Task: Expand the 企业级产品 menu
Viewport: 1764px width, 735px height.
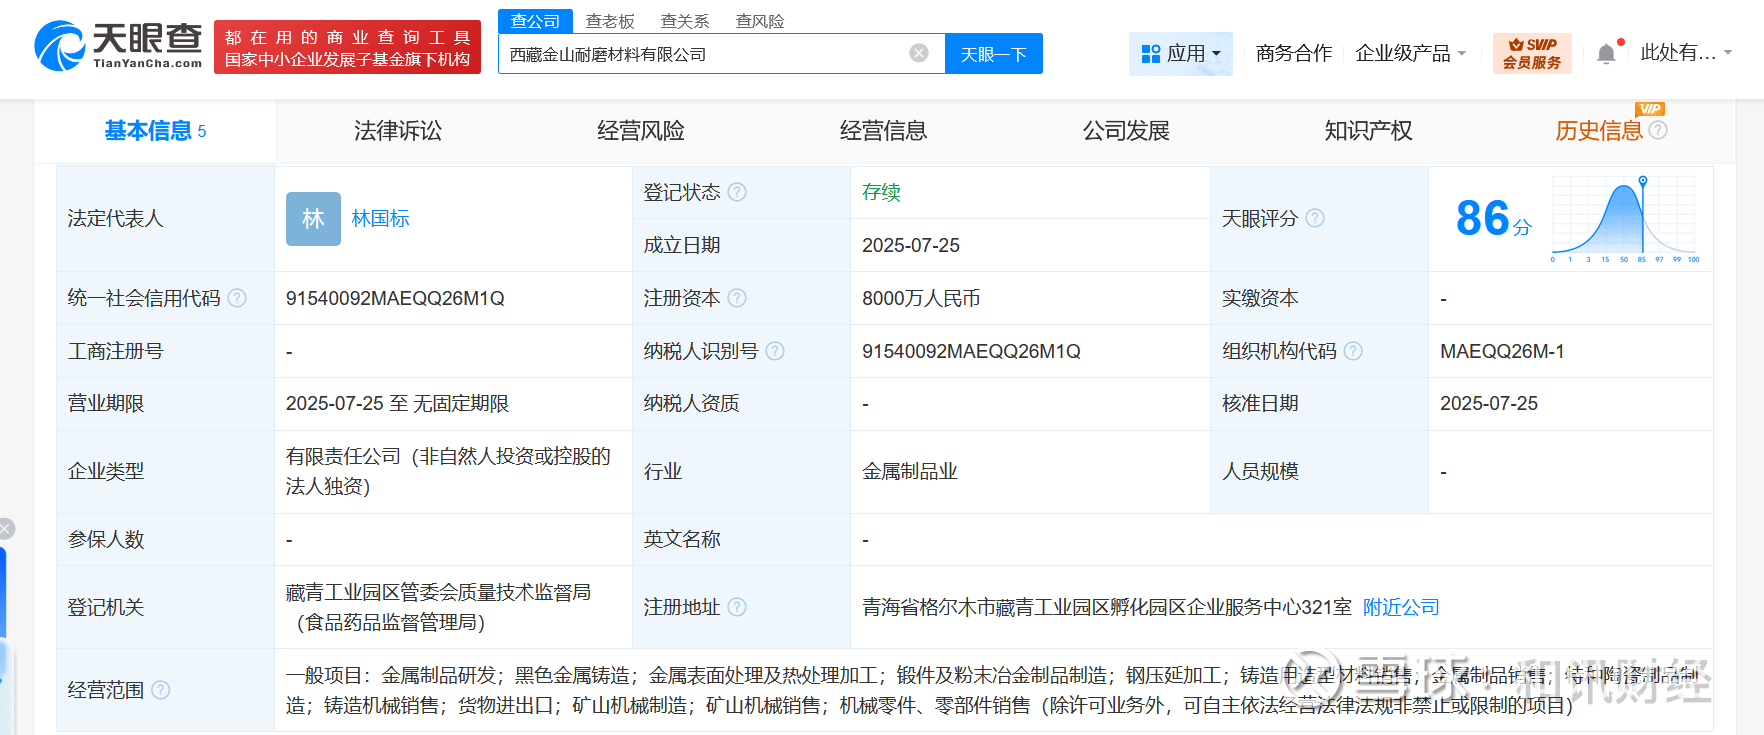Action: pyautogui.click(x=1410, y=53)
